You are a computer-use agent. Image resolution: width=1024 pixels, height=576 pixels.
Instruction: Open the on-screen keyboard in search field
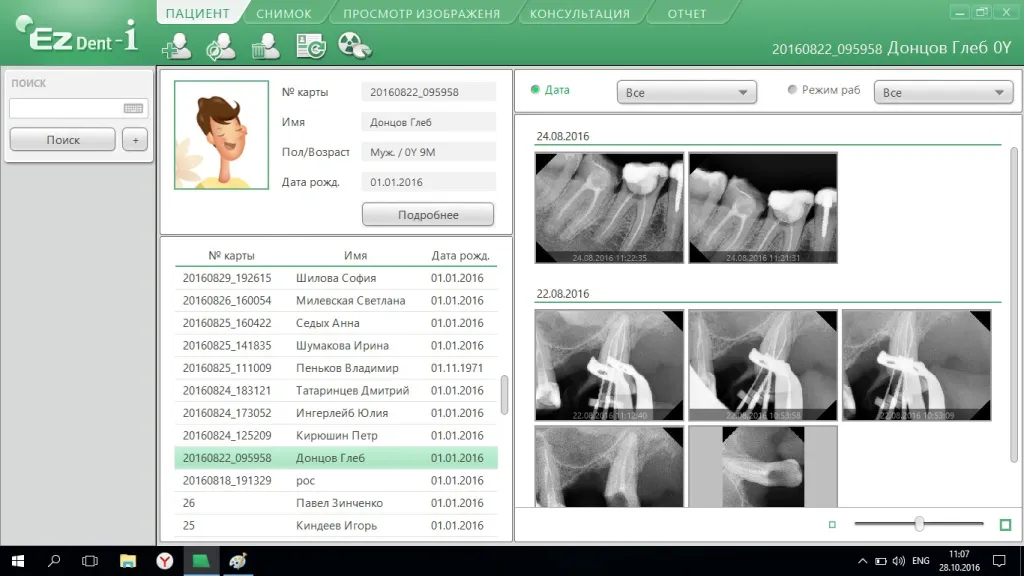point(133,108)
